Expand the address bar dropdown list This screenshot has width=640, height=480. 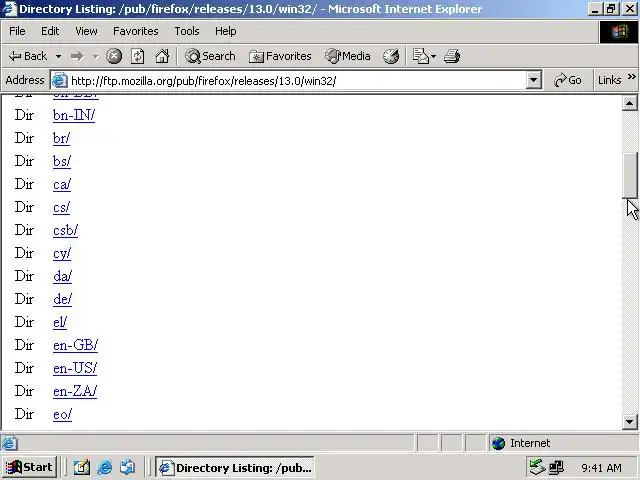click(533, 80)
